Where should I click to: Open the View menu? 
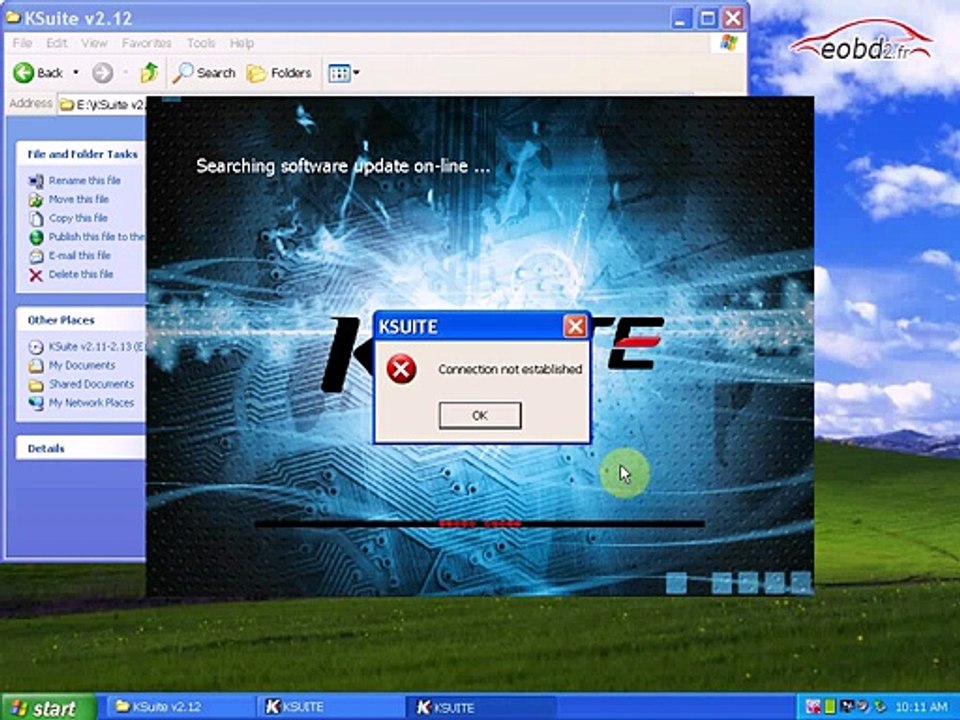(x=94, y=43)
